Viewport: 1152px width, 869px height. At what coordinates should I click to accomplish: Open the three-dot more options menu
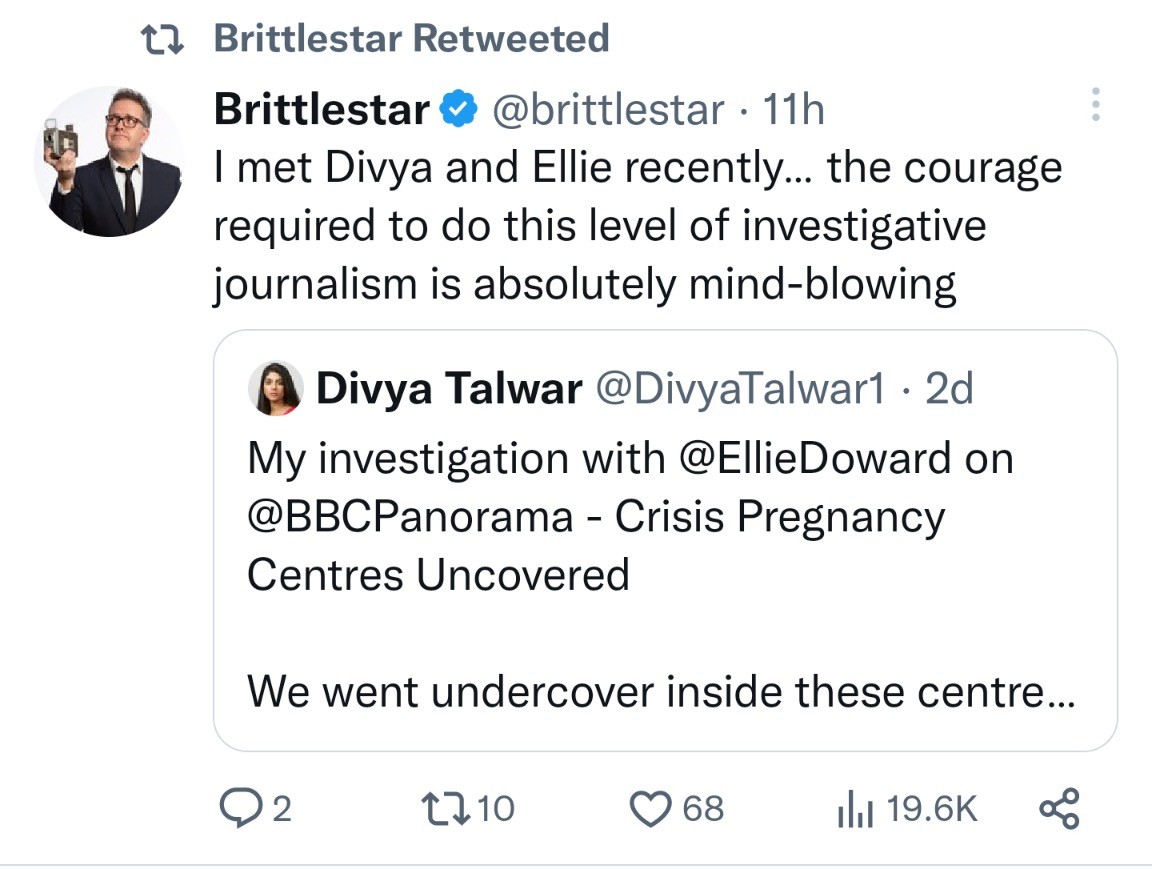tap(1096, 105)
